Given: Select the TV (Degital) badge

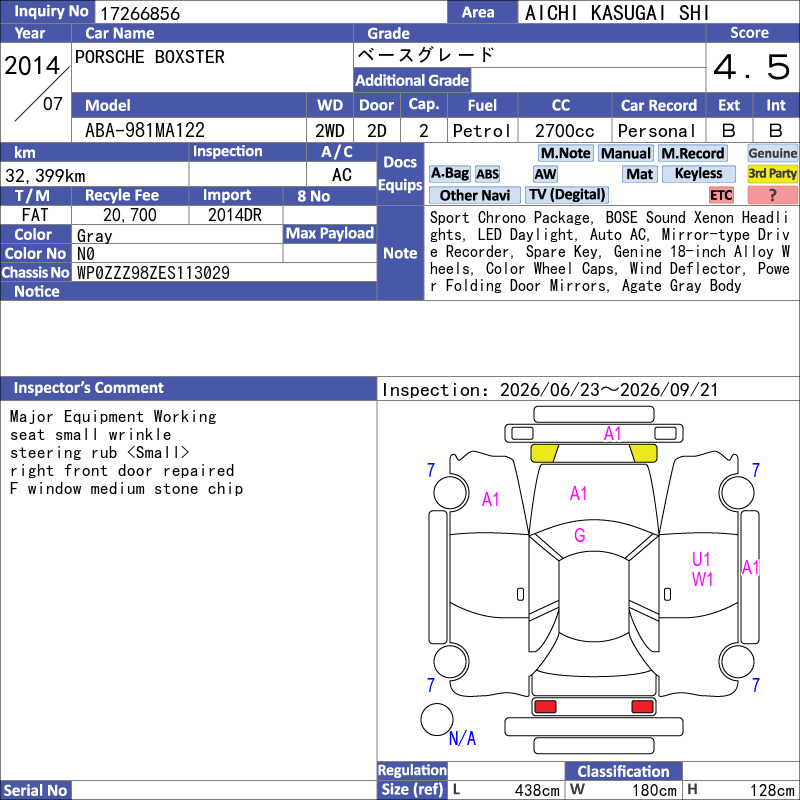Looking at the screenshot, I should coord(567,195).
